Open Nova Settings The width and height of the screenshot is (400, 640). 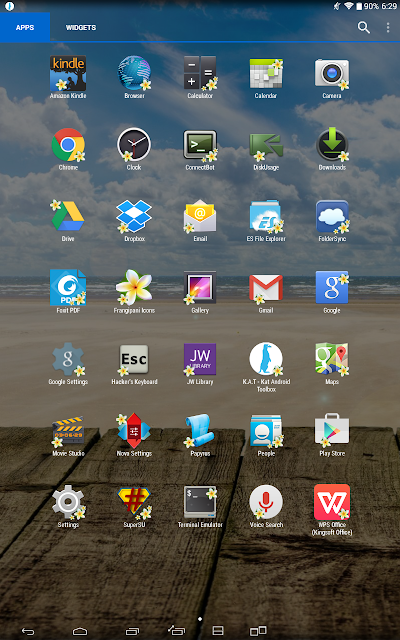click(x=134, y=431)
